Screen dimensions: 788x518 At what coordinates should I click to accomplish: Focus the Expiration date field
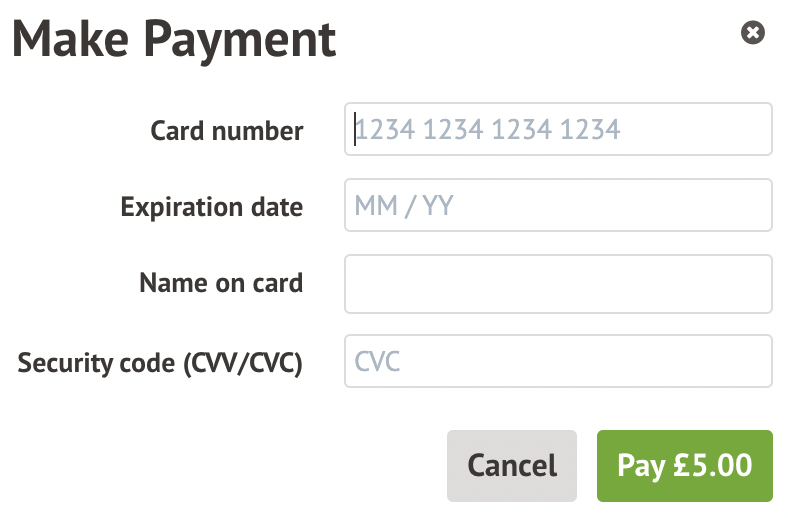(x=558, y=206)
